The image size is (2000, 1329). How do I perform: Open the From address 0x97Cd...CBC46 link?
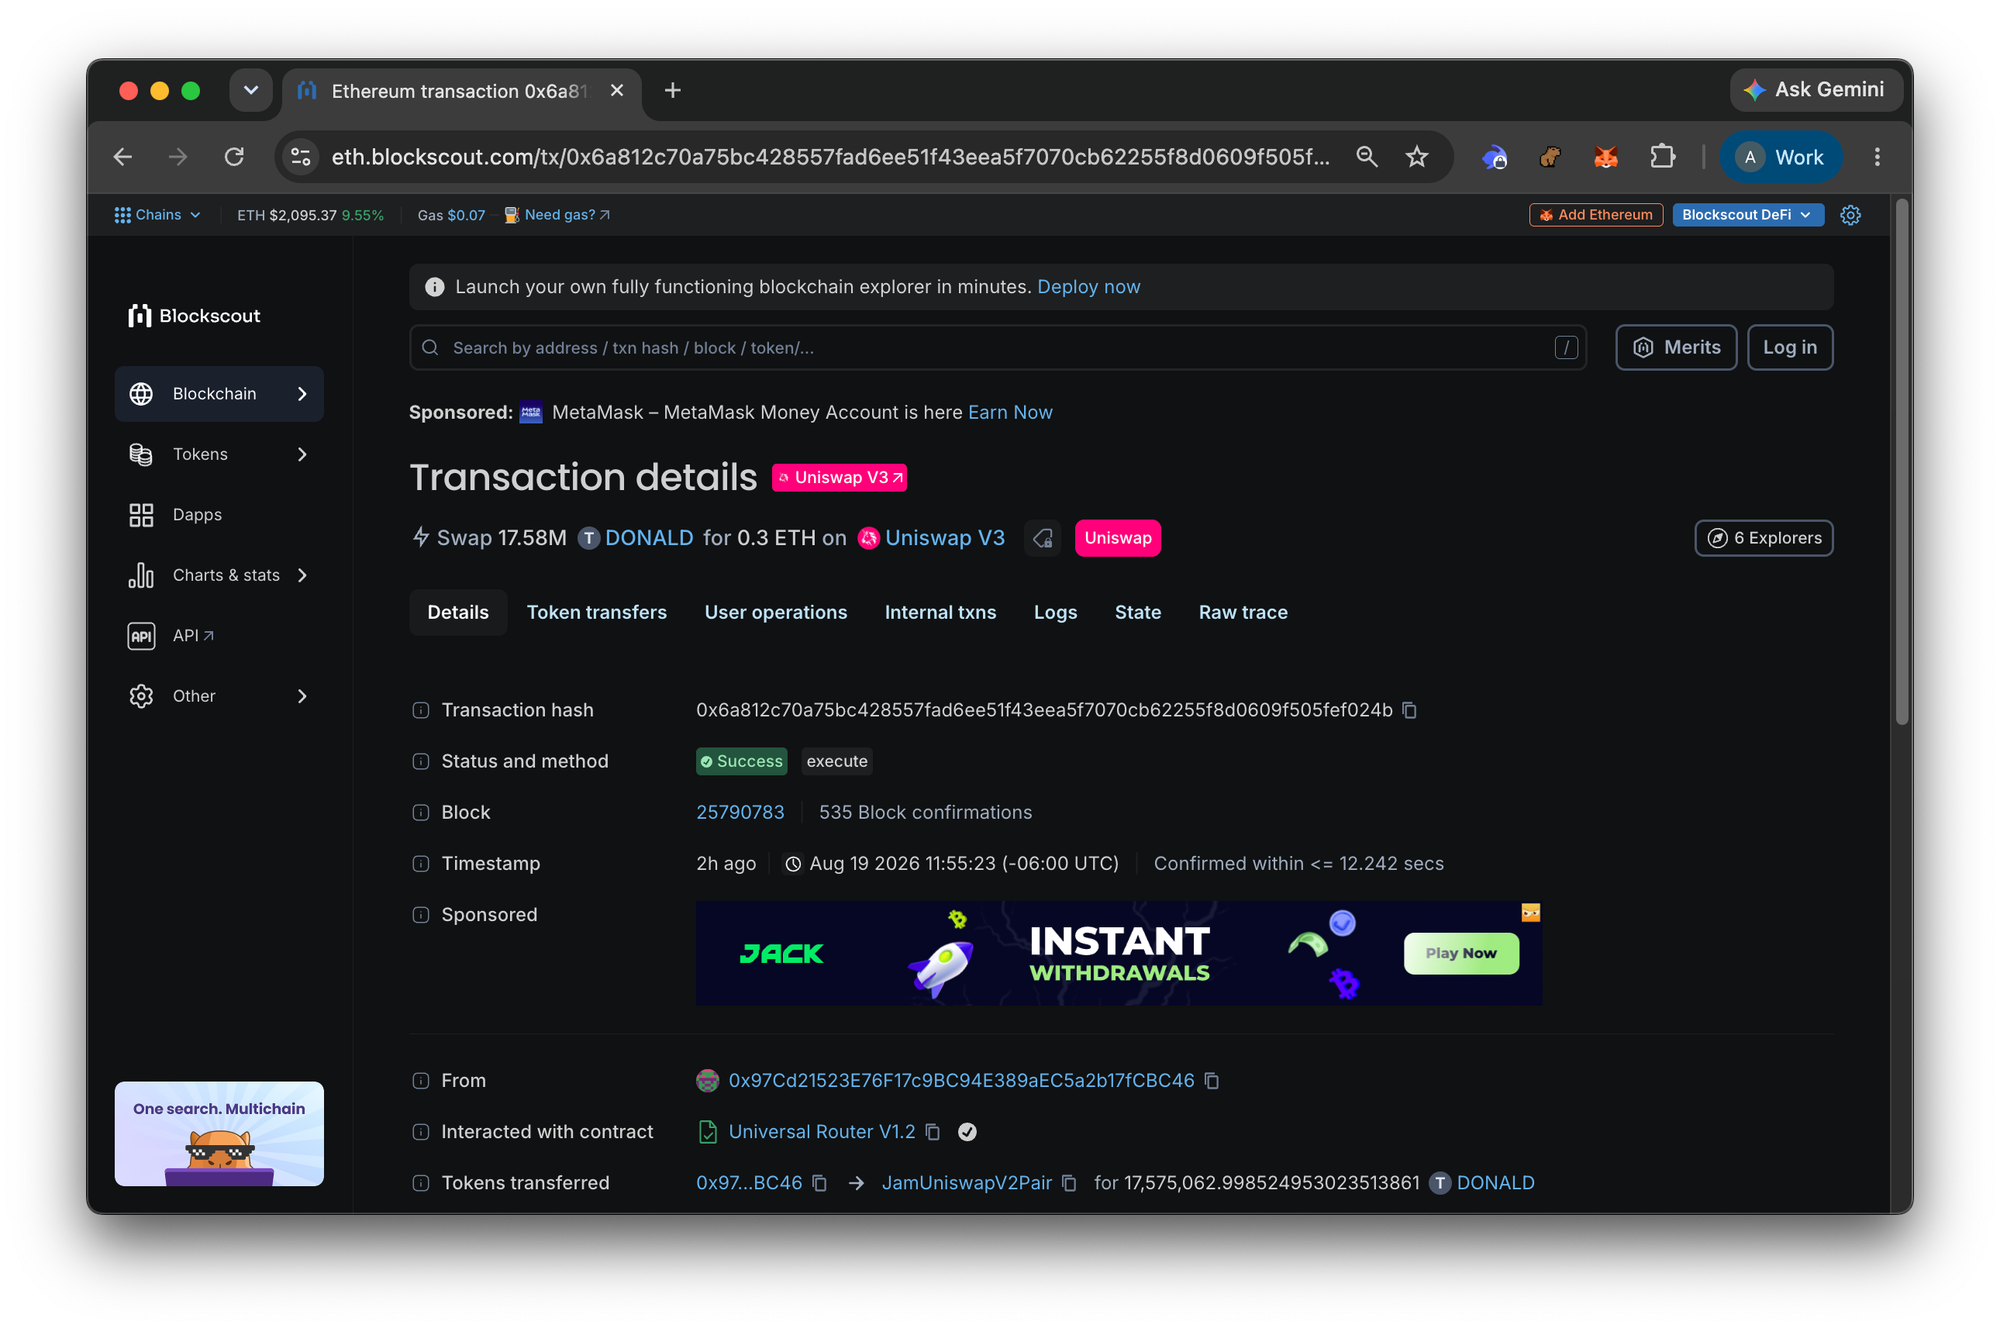point(961,1081)
